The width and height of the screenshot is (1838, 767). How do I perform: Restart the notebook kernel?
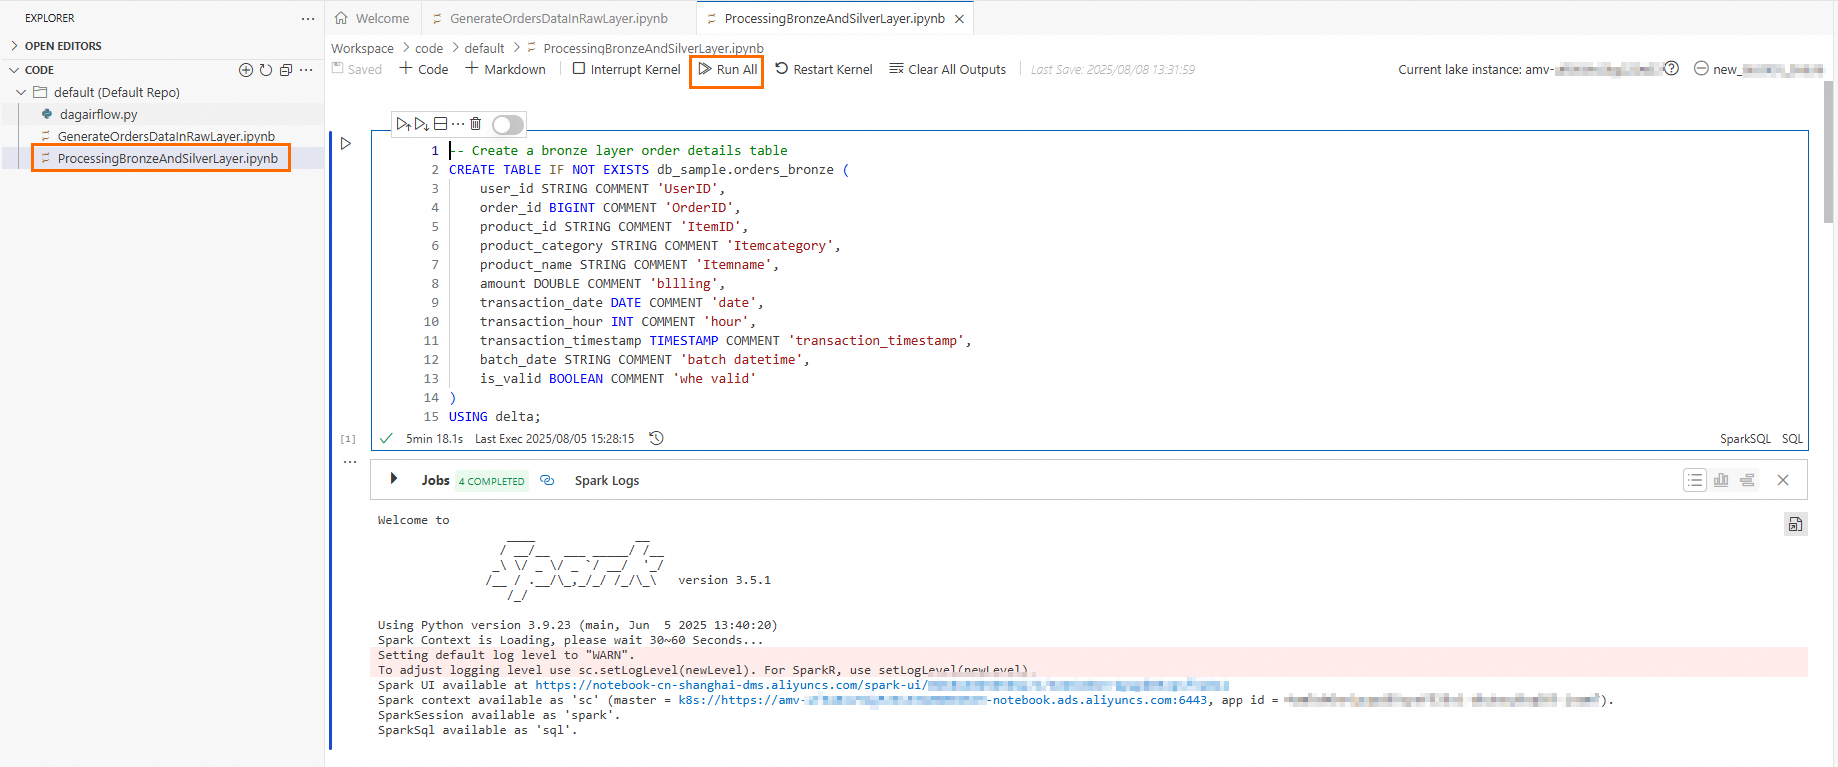point(824,69)
